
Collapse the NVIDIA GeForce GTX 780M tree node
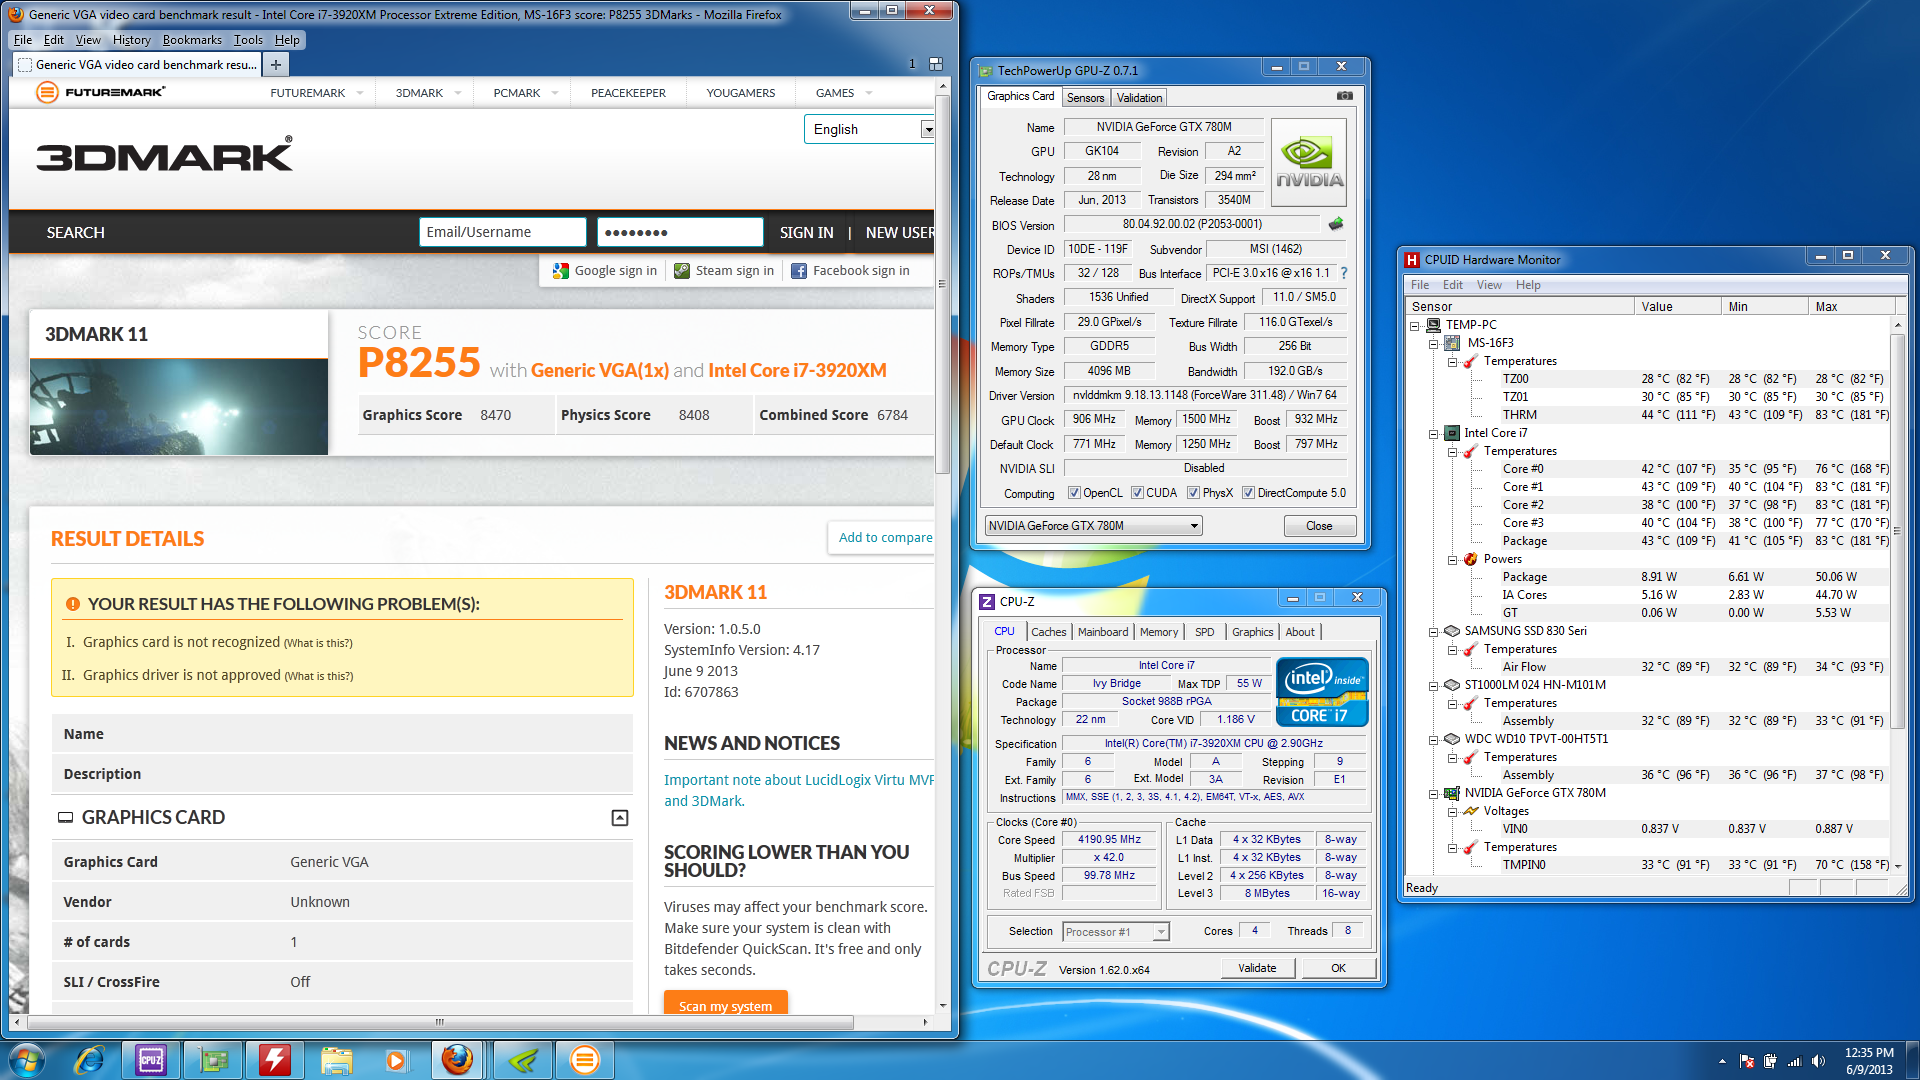[1433, 793]
